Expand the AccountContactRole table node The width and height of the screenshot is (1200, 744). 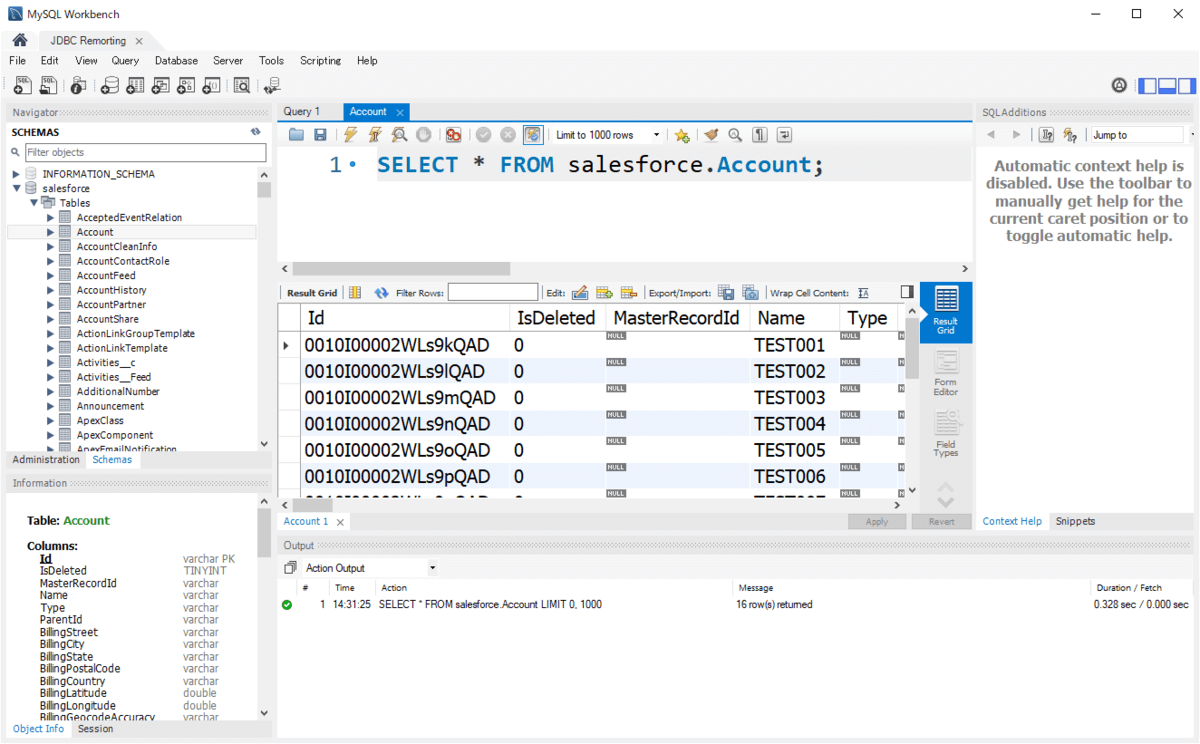pyautogui.click(x=51, y=261)
